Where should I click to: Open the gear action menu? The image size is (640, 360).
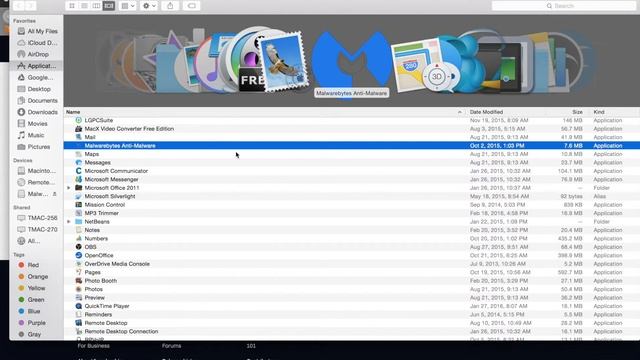(x=149, y=6)
